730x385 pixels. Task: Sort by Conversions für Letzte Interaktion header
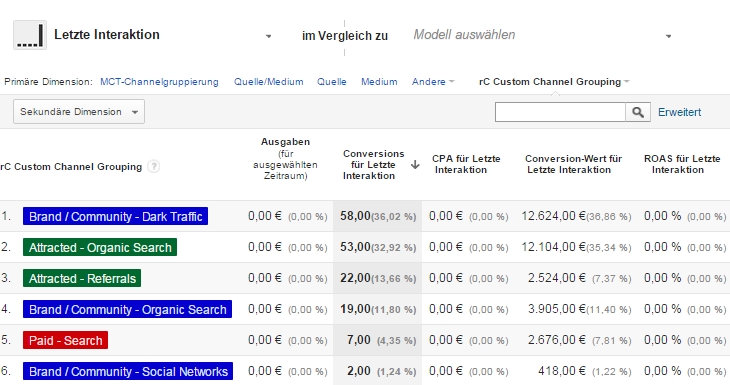click(x=373, y=165)
